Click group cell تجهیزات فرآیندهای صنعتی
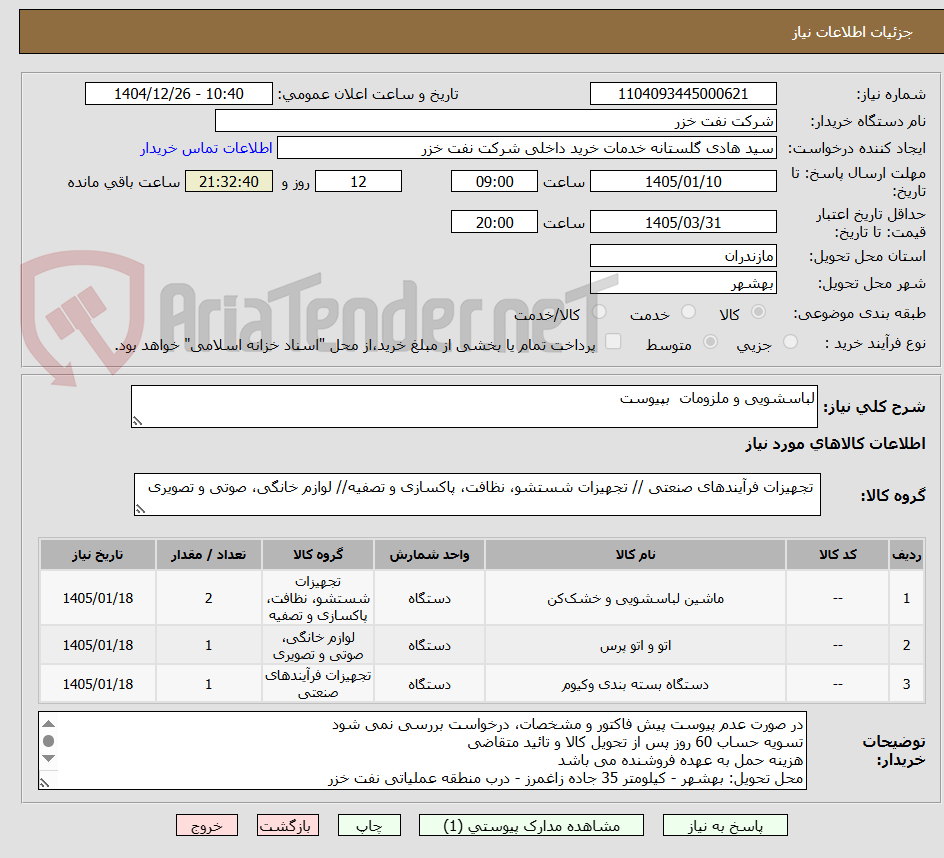 318,684
